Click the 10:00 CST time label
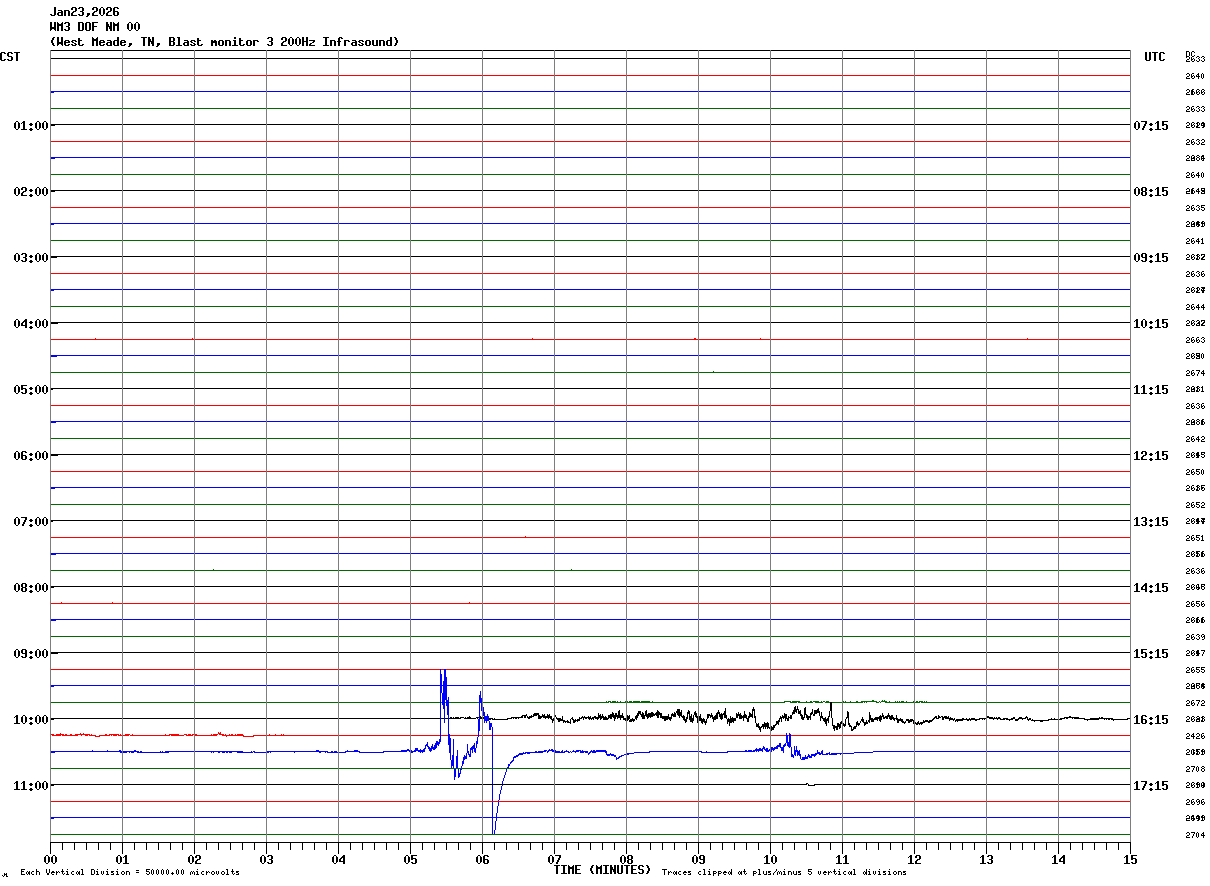This screenshot has height=886, width=1210. (x=31, y=719)
